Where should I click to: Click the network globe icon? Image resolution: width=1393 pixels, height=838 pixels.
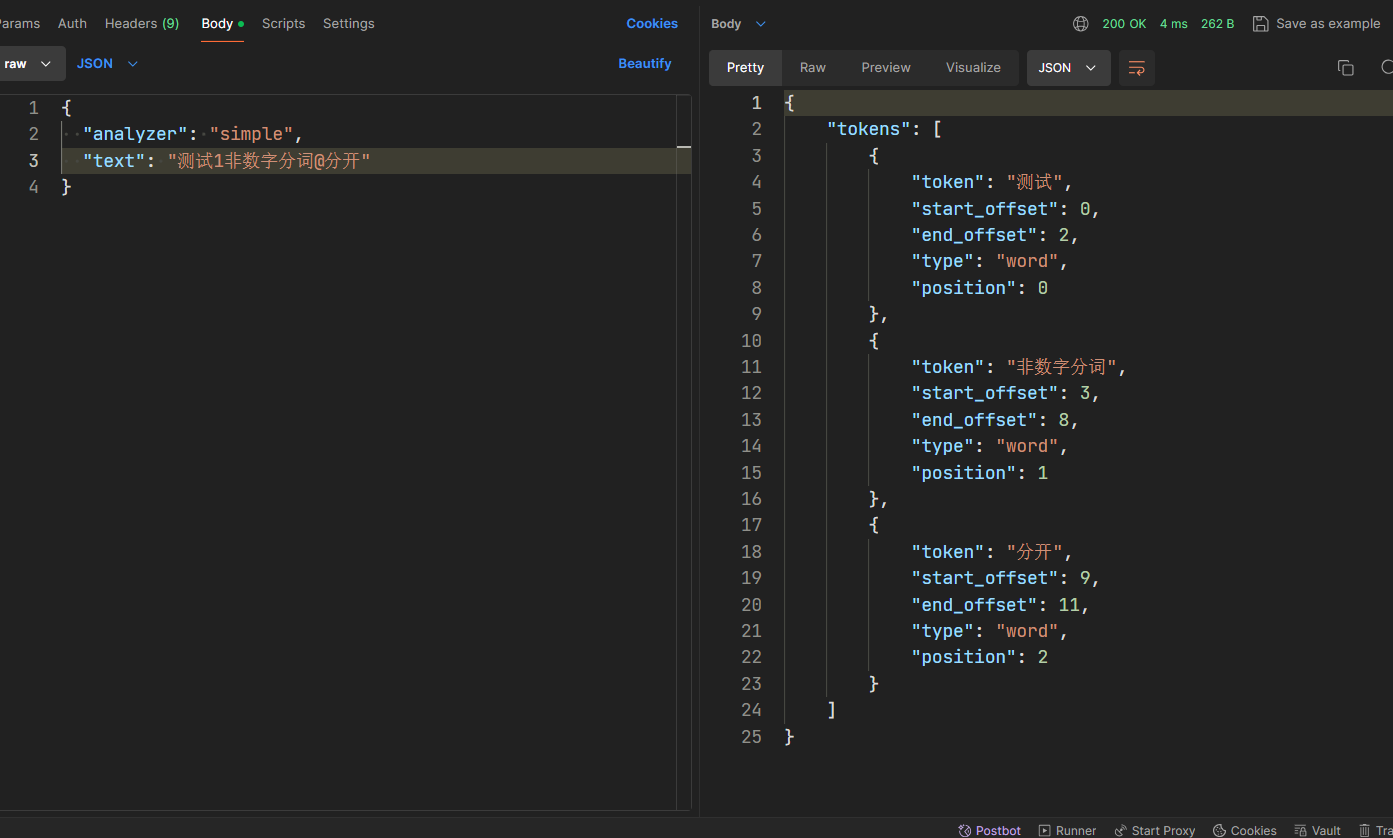(x=1080, y=24)
